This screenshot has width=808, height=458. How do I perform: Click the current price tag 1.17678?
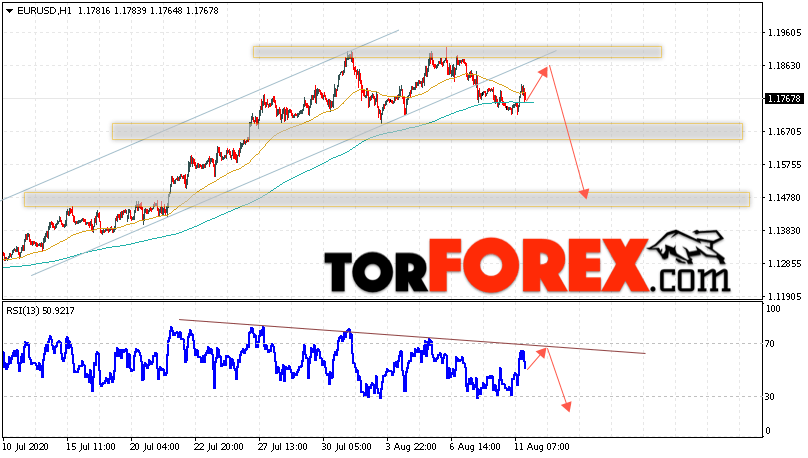tap(783, 98)
